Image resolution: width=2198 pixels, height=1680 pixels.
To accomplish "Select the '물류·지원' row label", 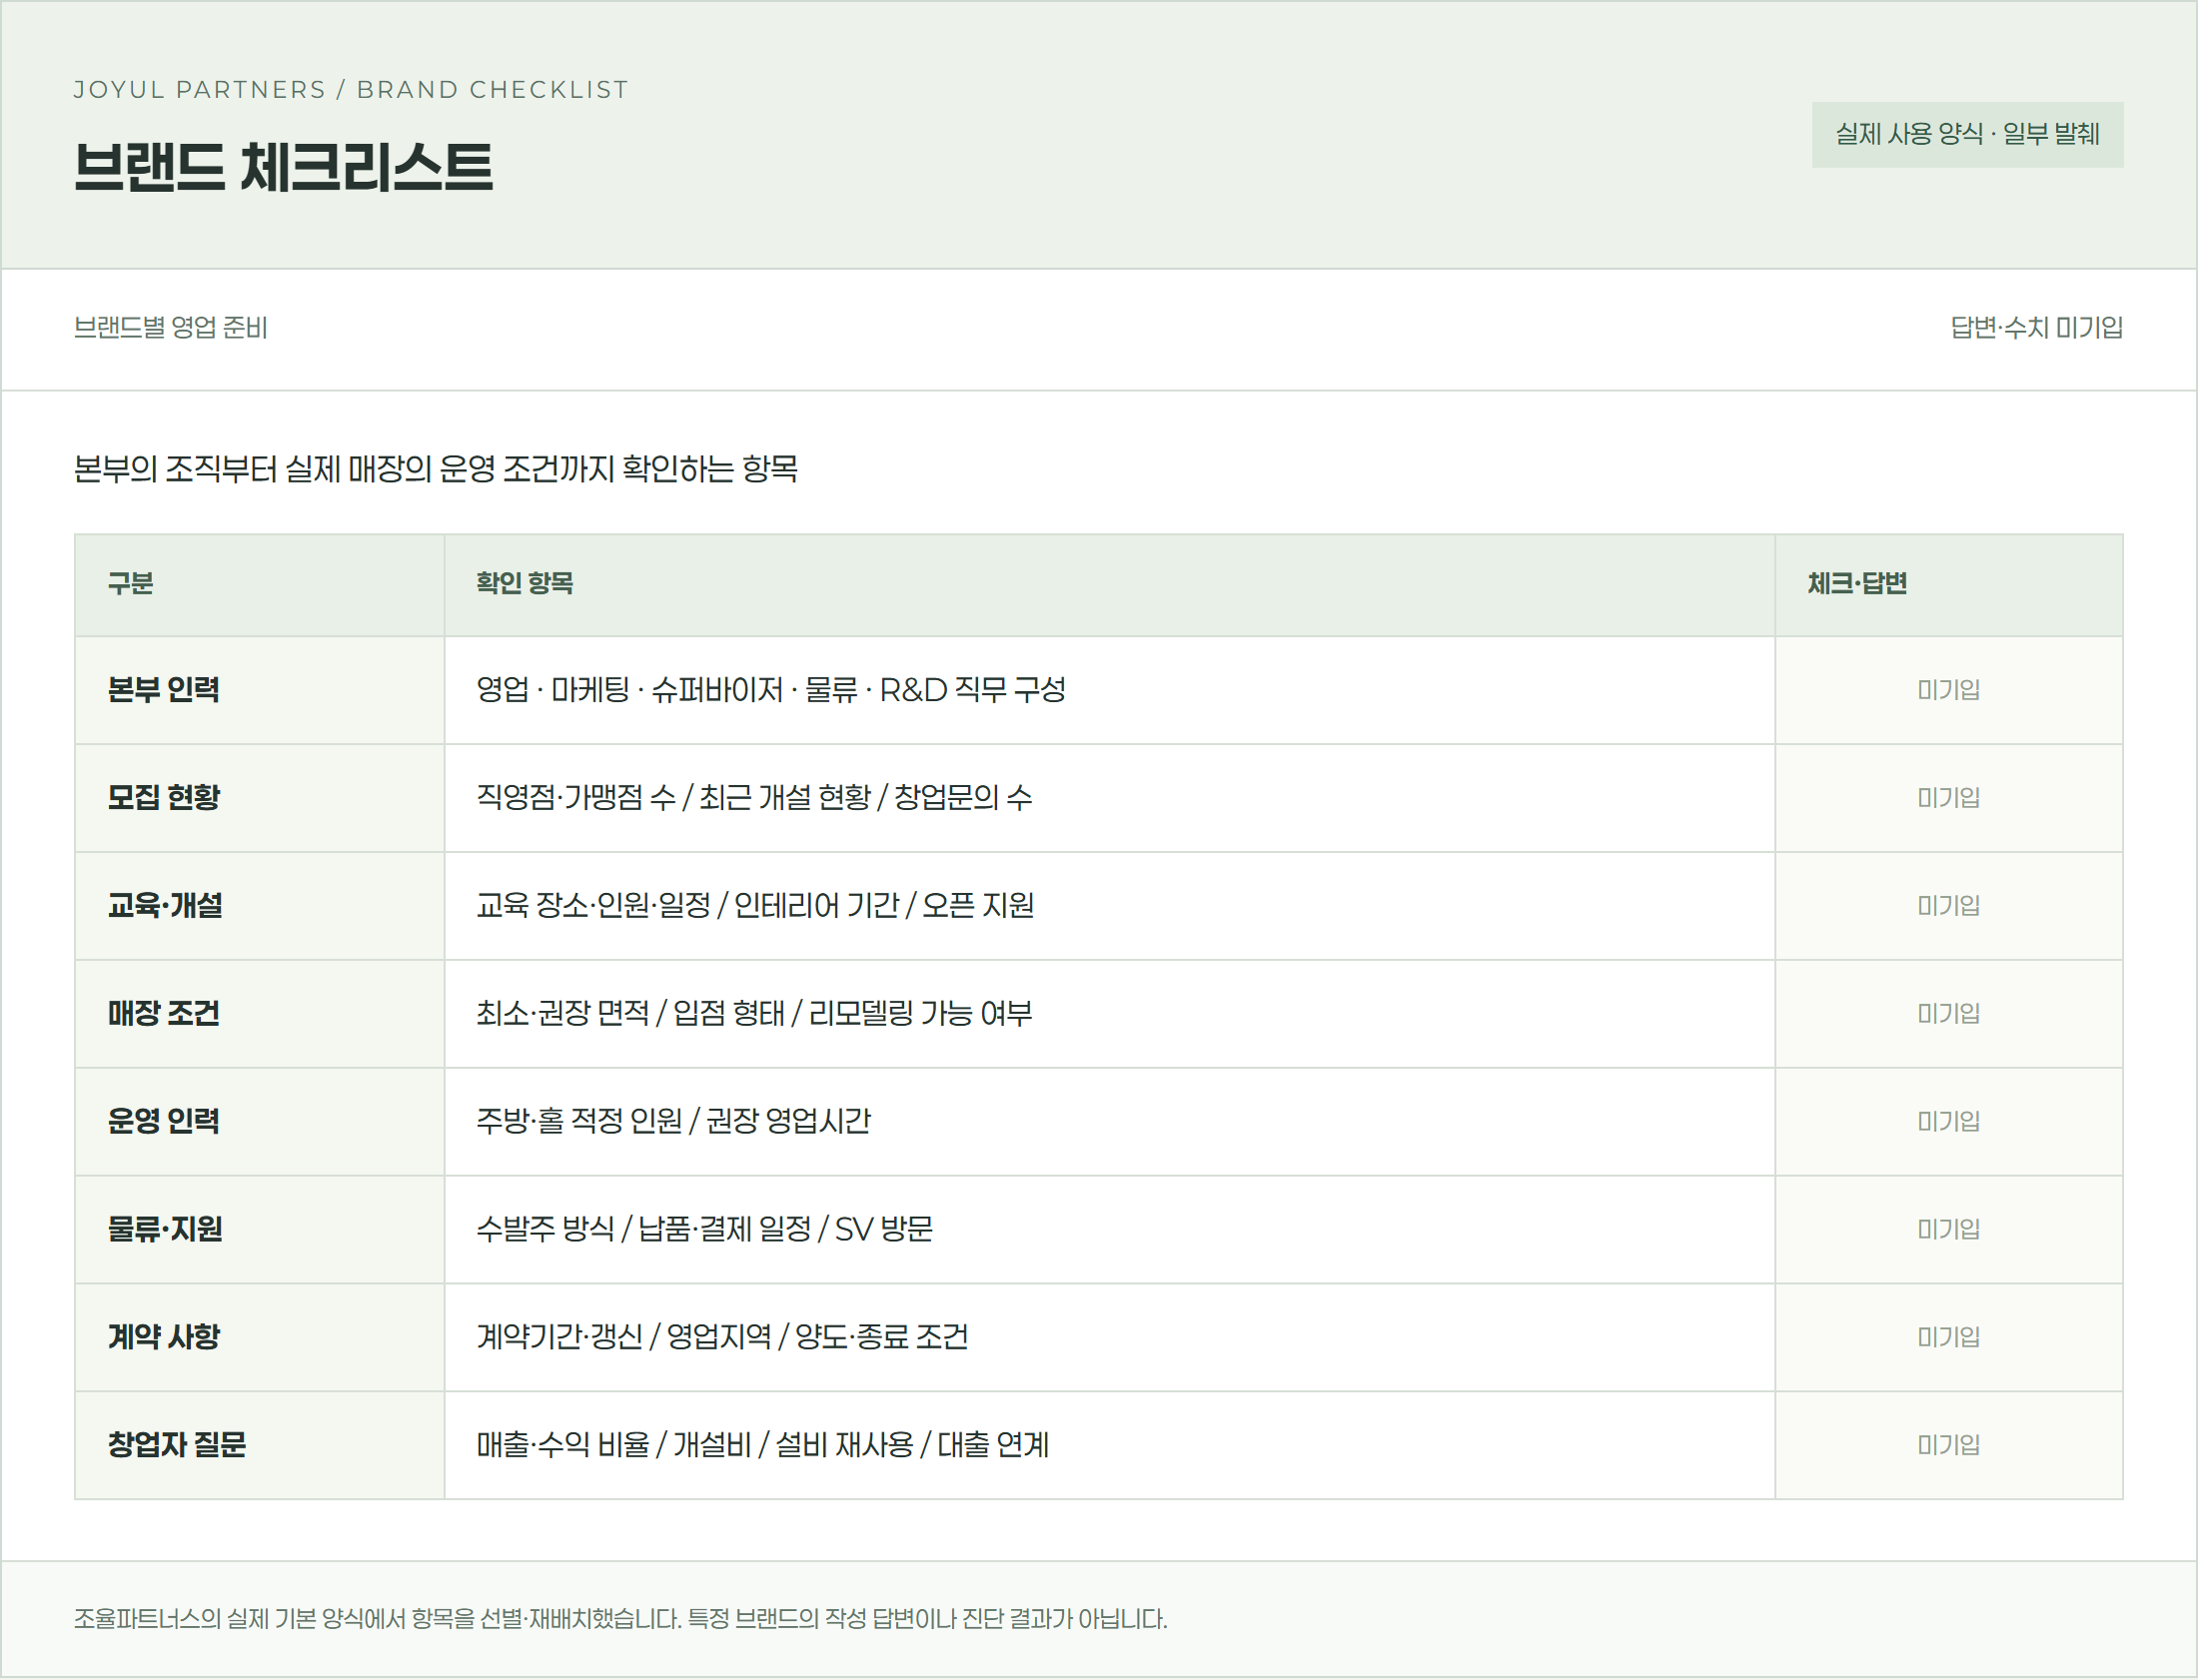I will [x=165, y=1230].
